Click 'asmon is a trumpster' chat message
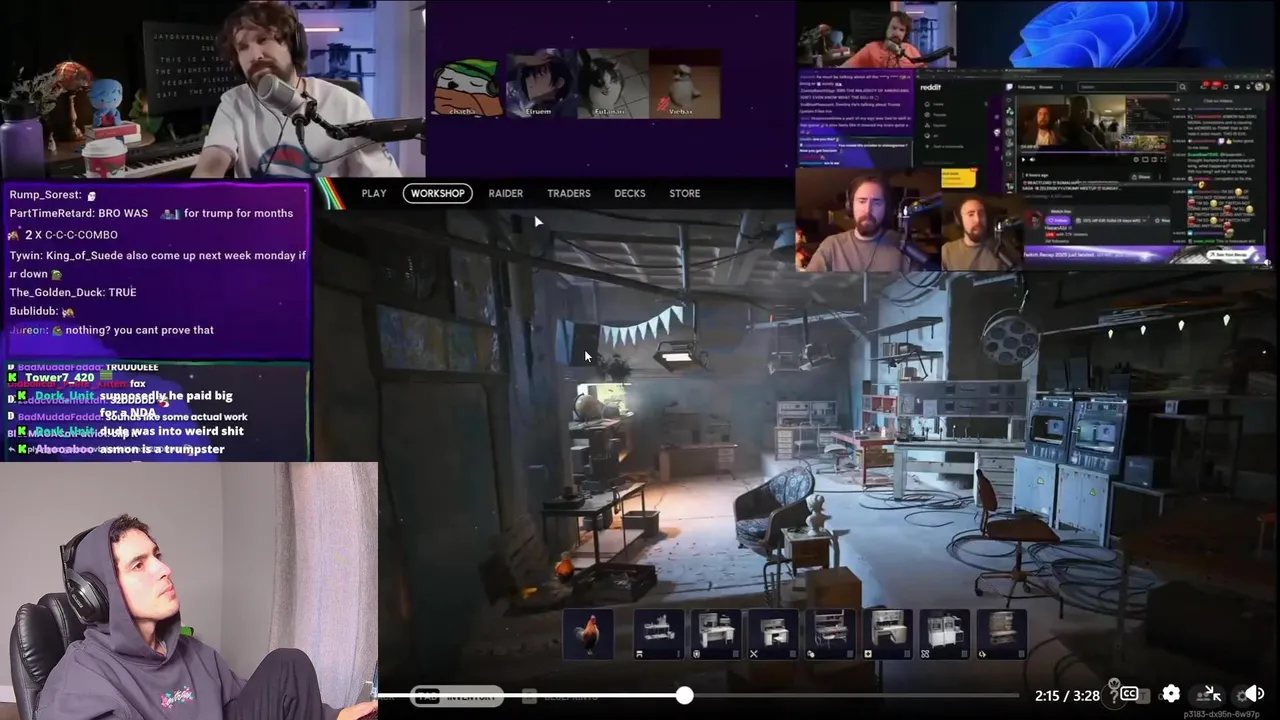1280x720 pixels. (162, 449)
